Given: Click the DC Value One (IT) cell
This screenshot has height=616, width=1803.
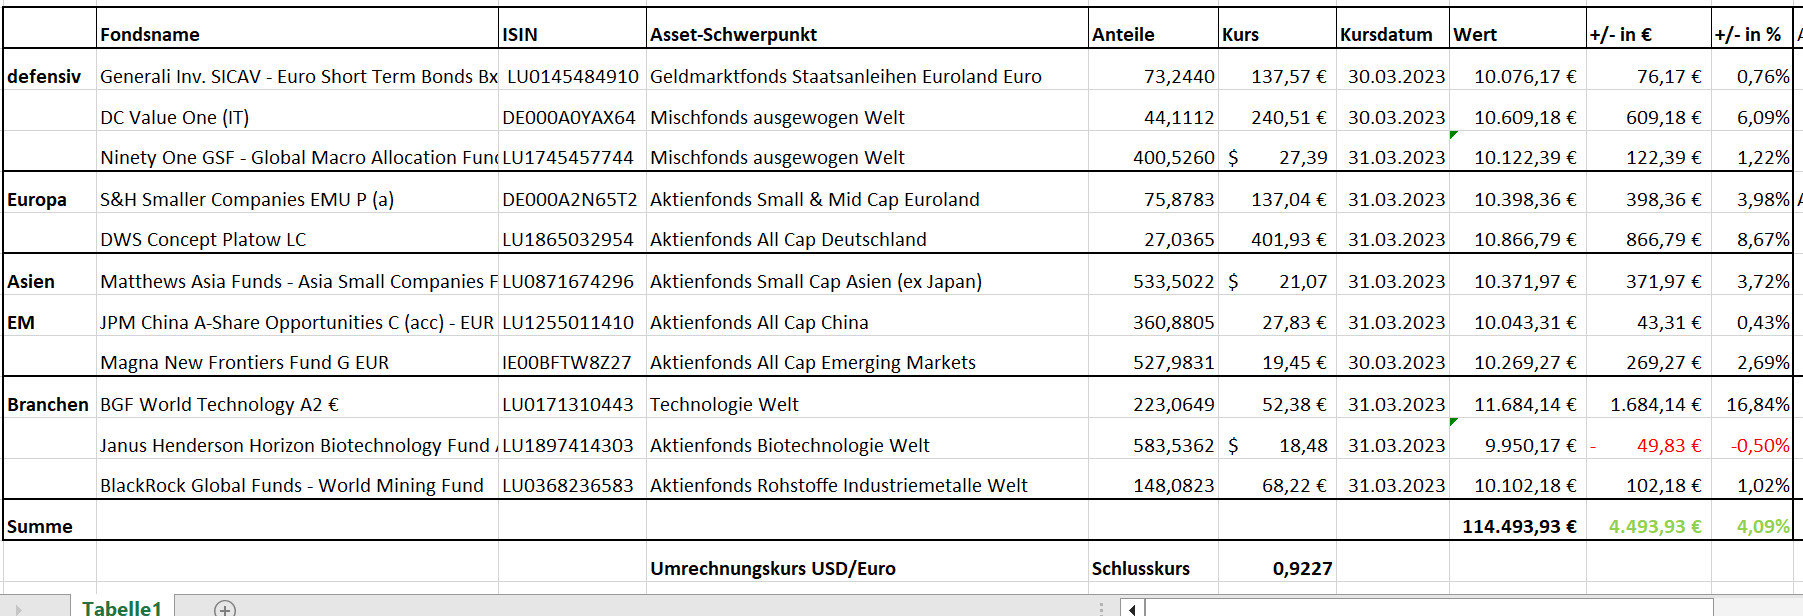Looking at the screenshot, I should pyautogui.click(x=175, y=118).
